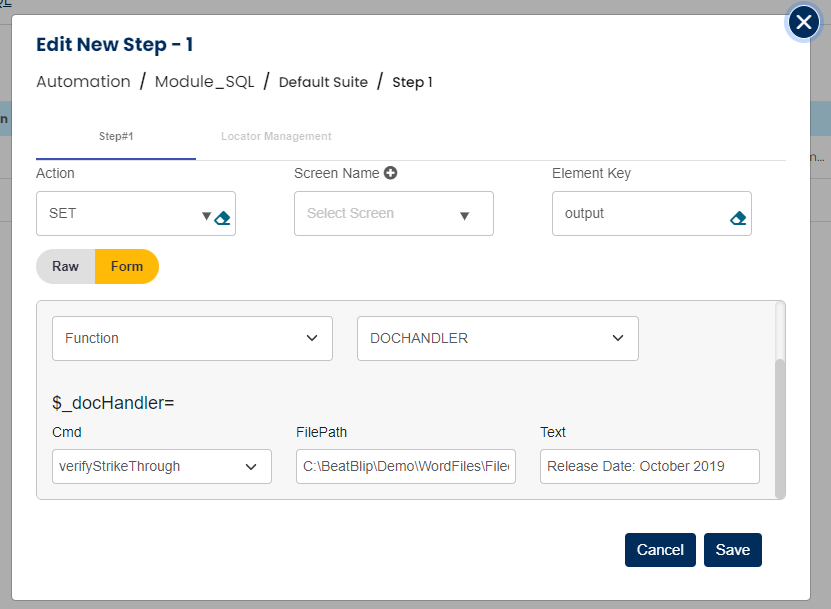Click into the FilePath input field

405,466
